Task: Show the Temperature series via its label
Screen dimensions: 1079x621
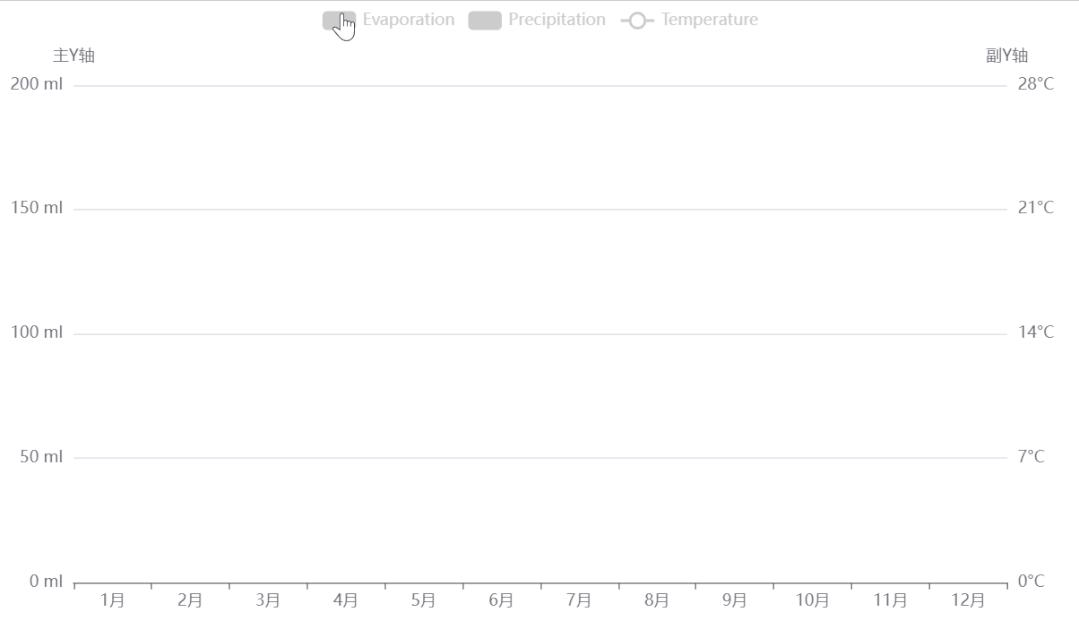Action: tap(709, 20)
